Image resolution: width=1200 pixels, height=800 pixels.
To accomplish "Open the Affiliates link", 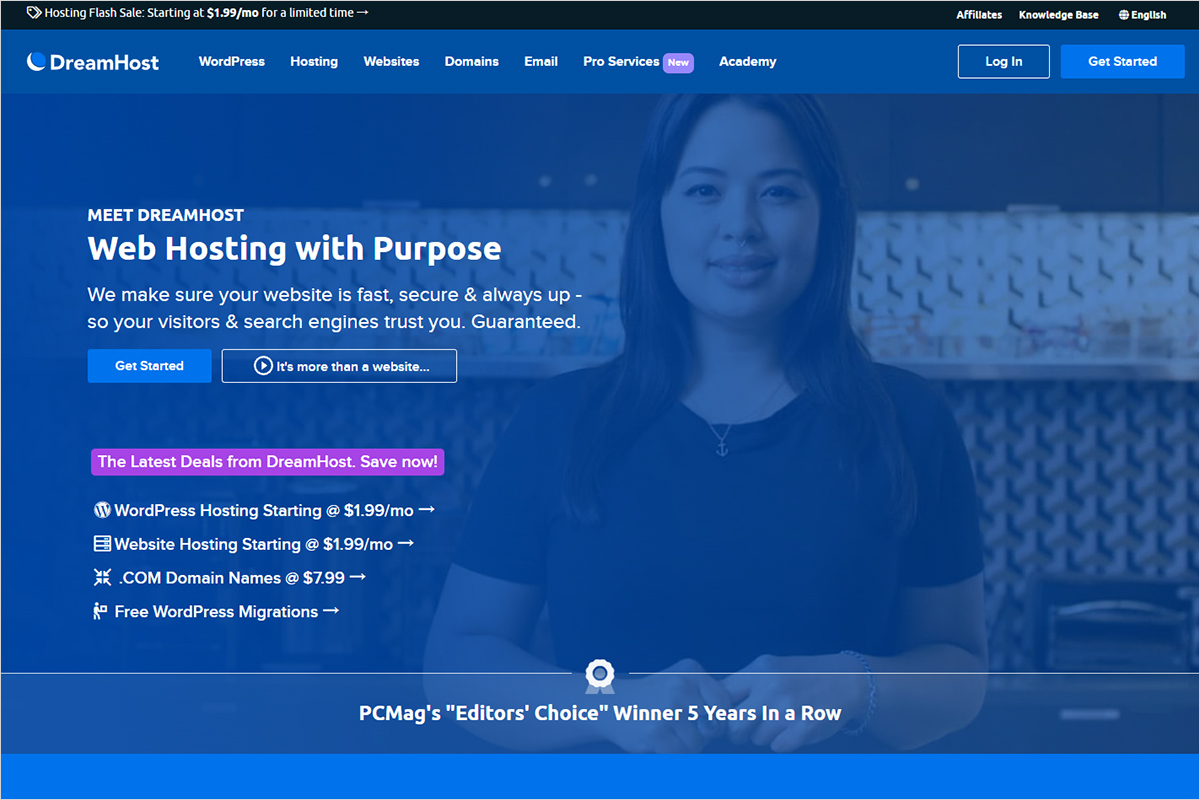I will [979, 15].
